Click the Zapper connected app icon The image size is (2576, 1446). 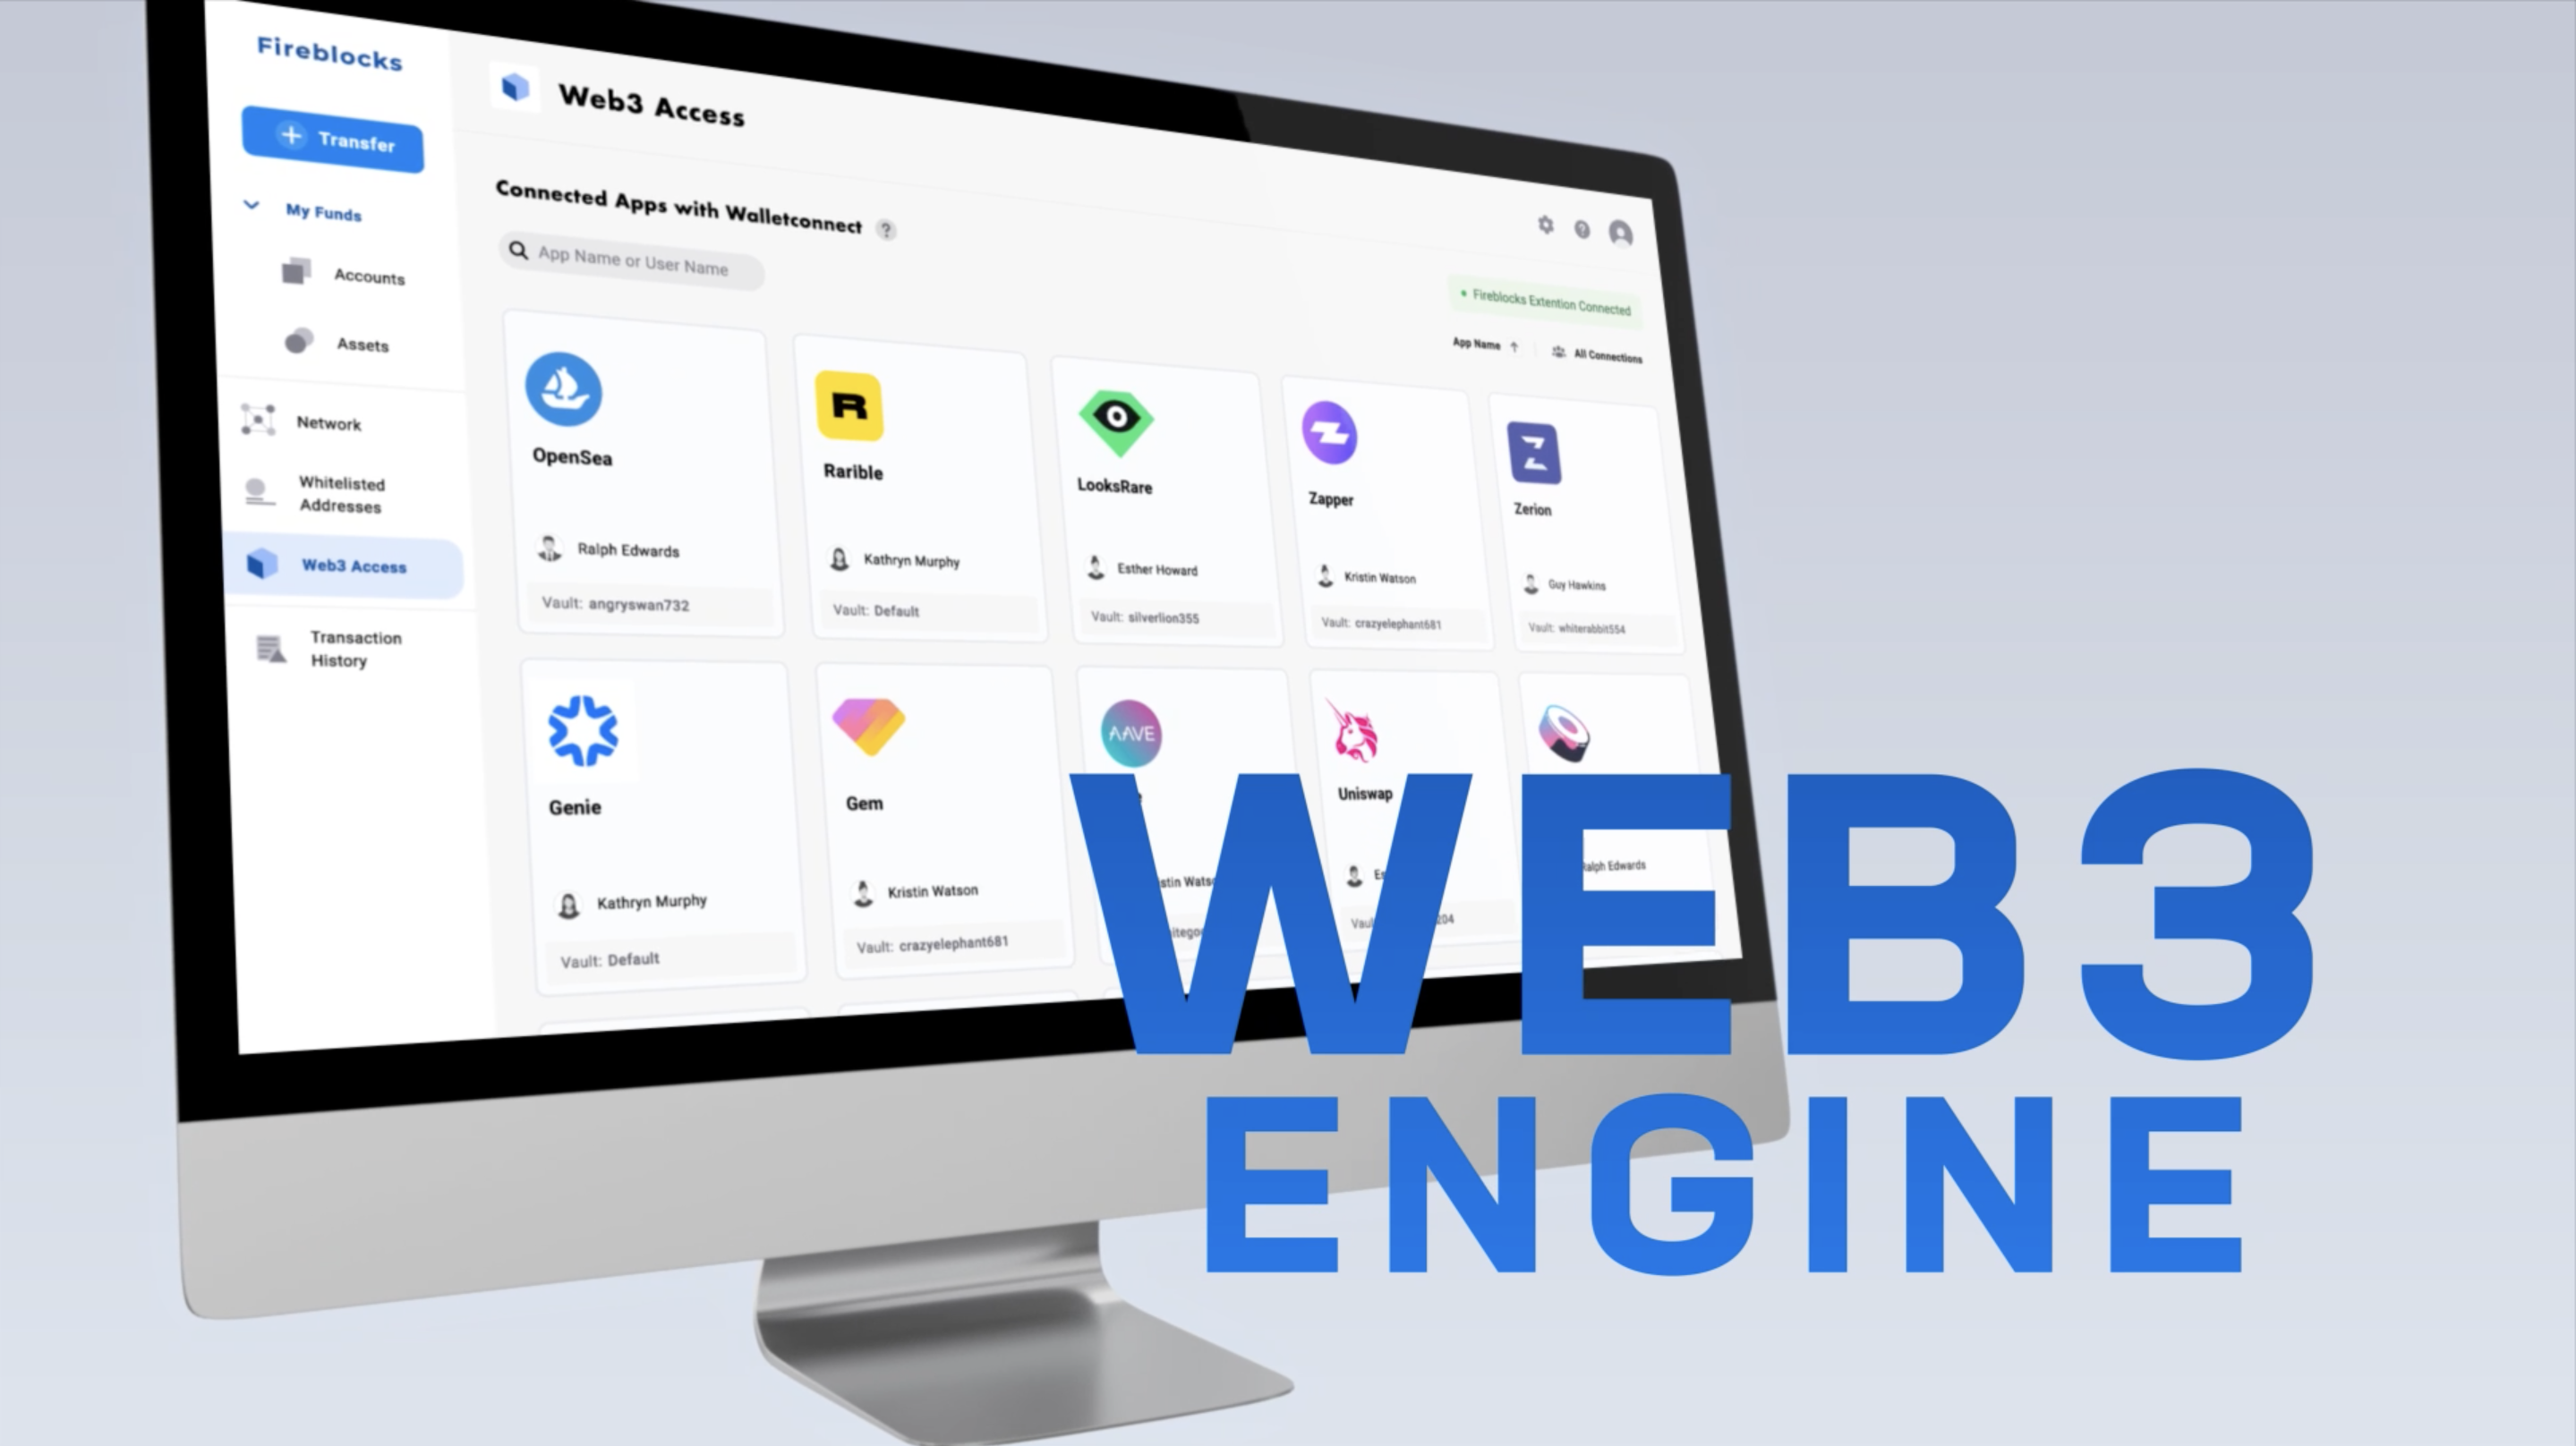click(x=1328, y=431)
